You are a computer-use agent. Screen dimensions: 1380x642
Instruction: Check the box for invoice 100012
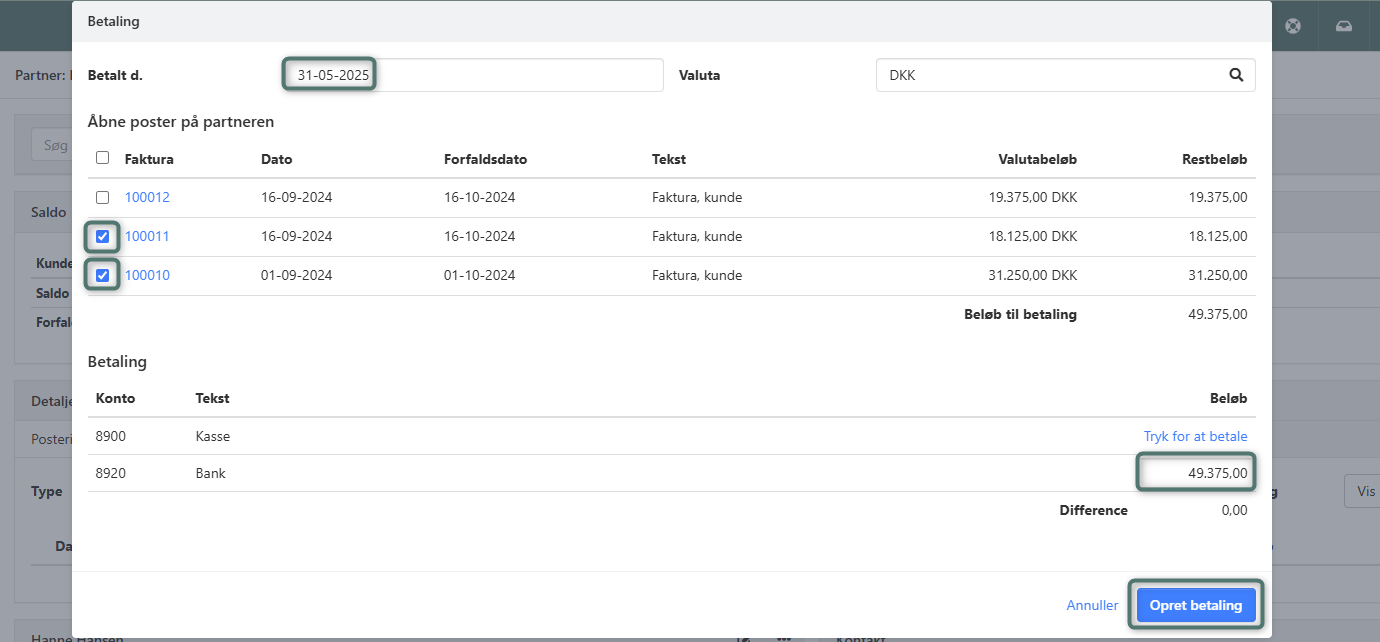coord(102,198)
